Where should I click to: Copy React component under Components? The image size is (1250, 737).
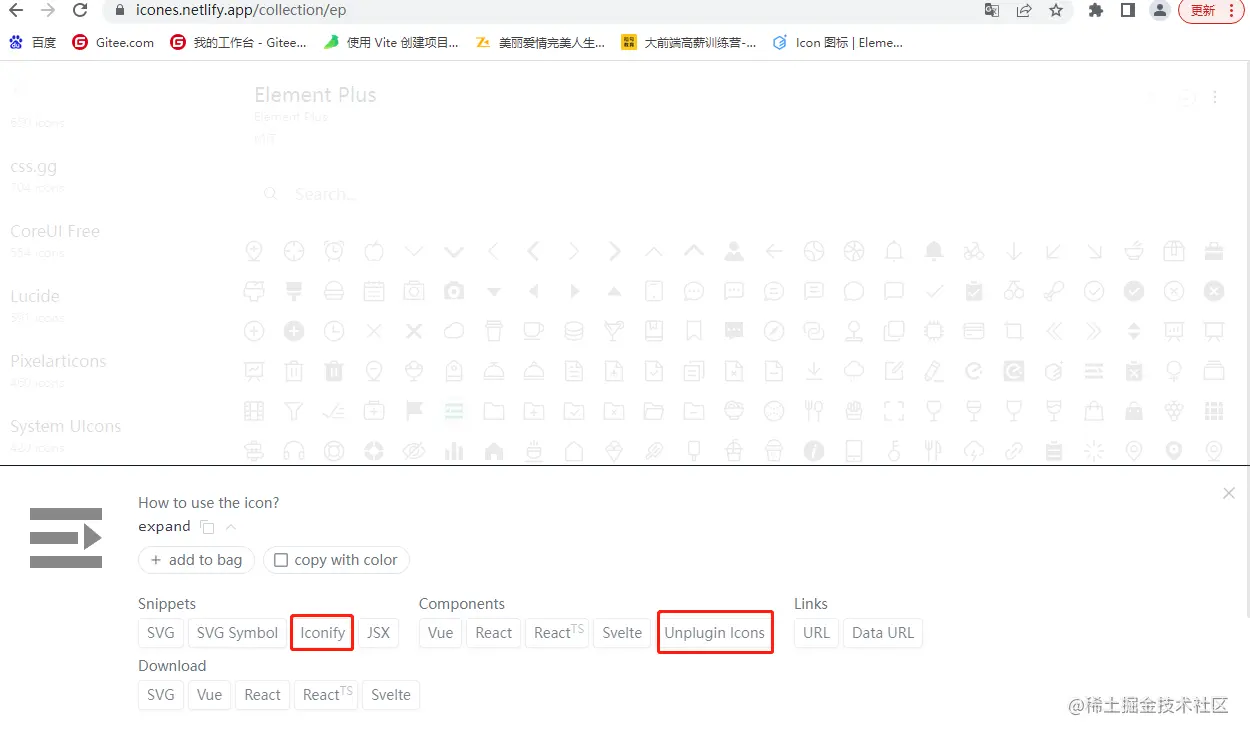pos(493,633)
